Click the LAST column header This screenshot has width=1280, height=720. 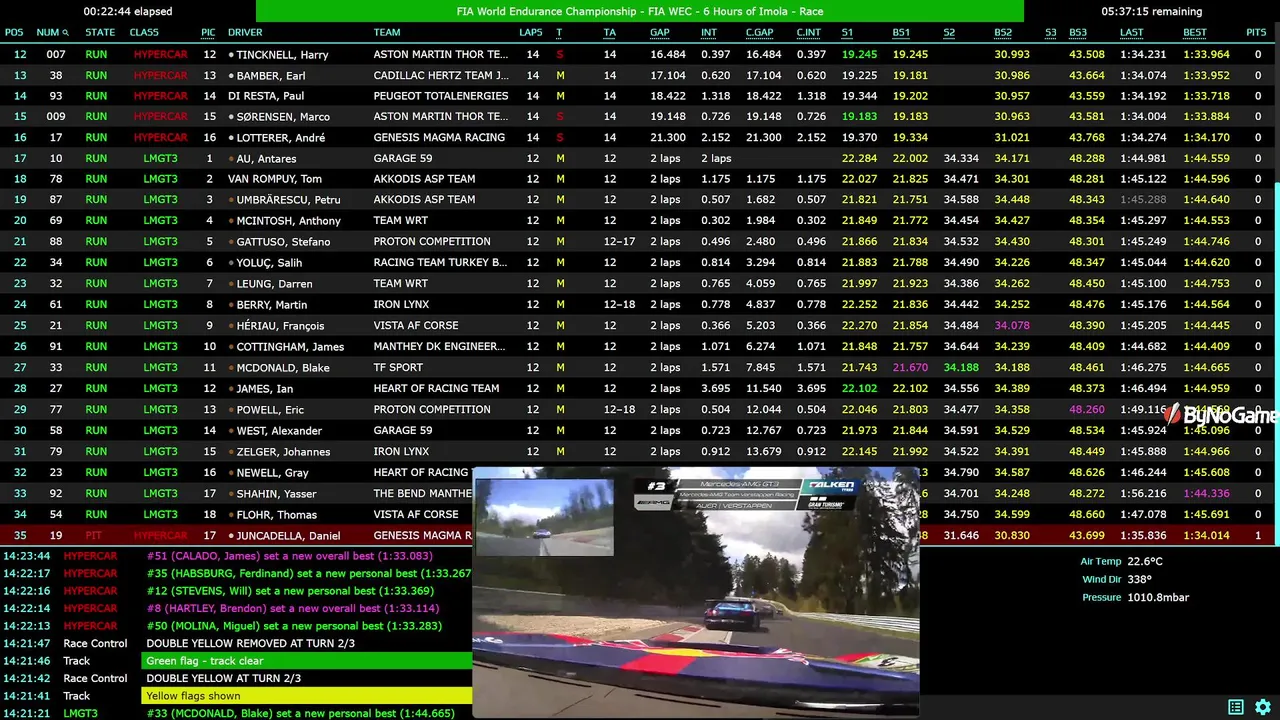[1131, 32]
